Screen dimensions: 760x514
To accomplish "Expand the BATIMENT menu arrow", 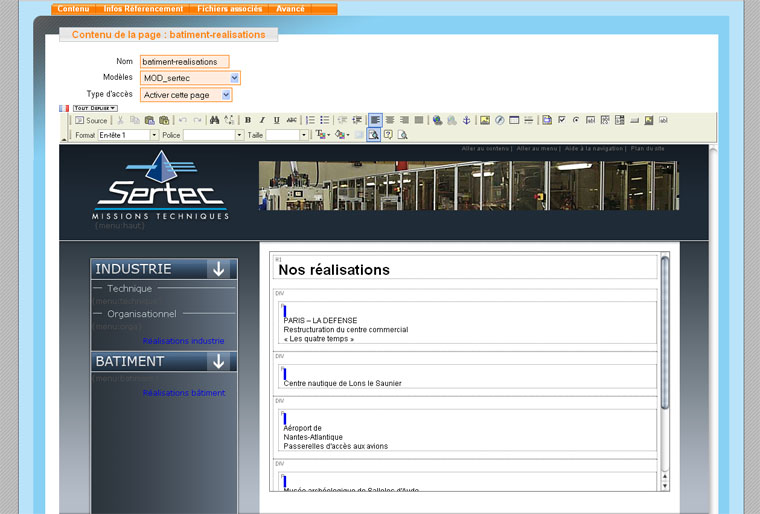I will tap(219, 361).
